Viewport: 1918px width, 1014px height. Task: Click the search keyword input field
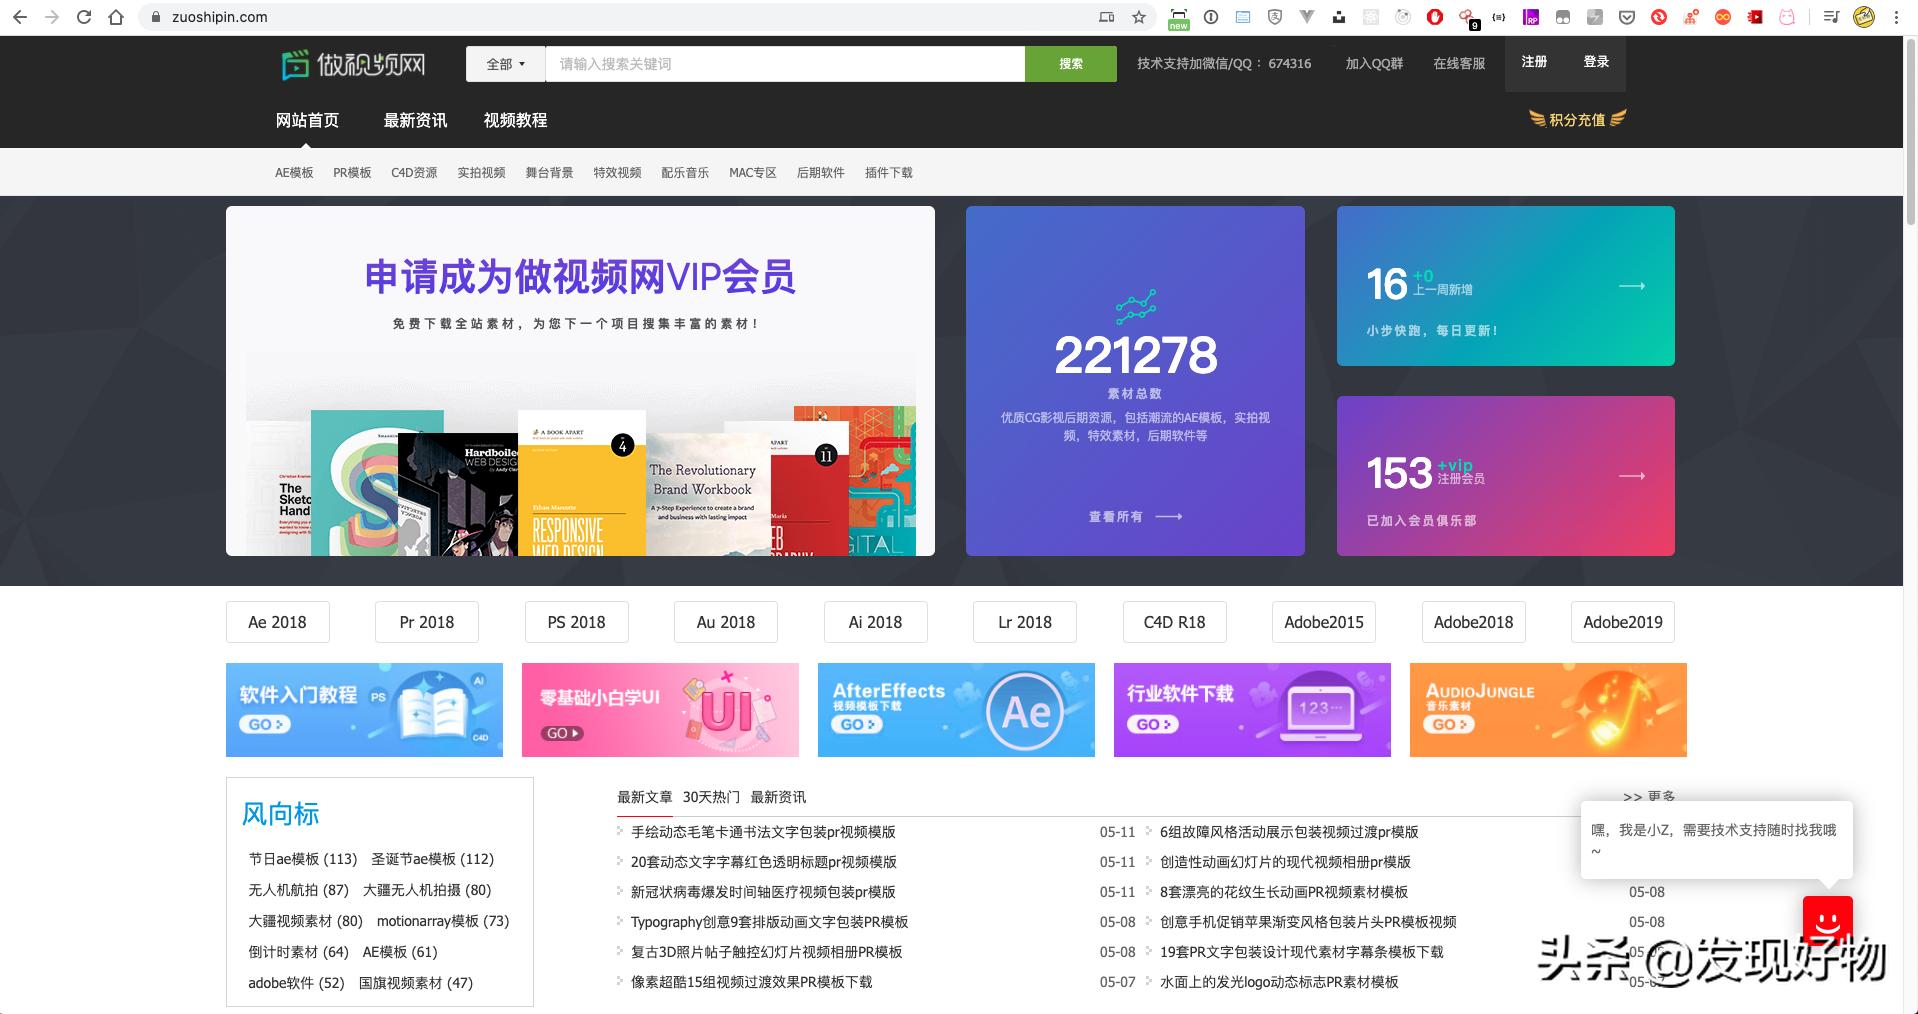click(785, 64)
